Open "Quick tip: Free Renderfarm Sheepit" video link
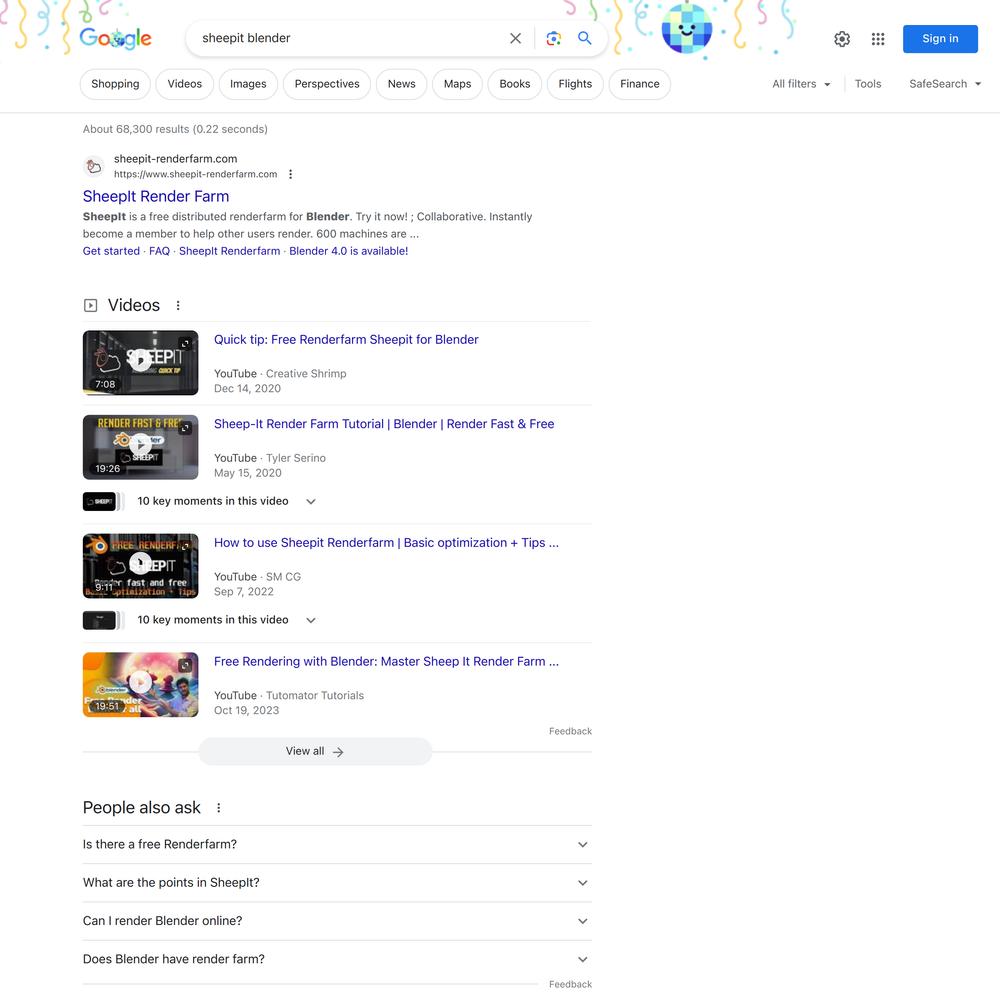This screenshot has width=1000, height=1000. 346,340
